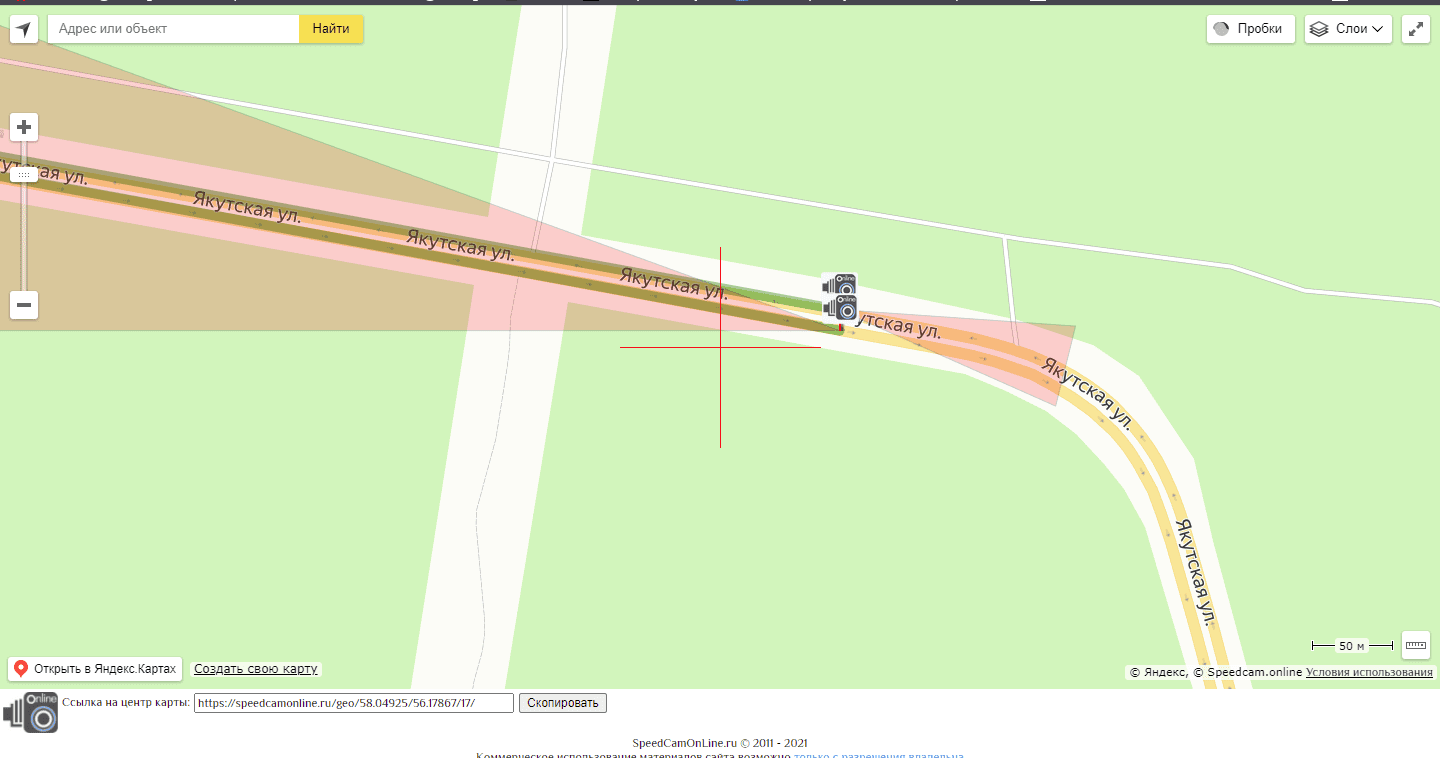The height and width of the screenshot is (758, 1440).
Task: Enter fullscreen map mode with the expand icon
Action: pos(1416,29)
